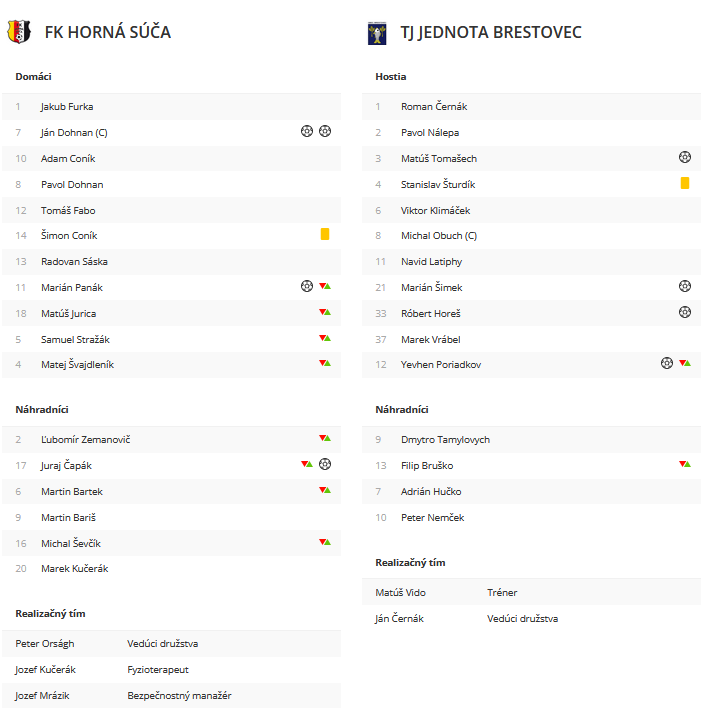Open player Michal Obuch (C)
The width and height of the screenshot is (718, 724).
click(439, 236)
